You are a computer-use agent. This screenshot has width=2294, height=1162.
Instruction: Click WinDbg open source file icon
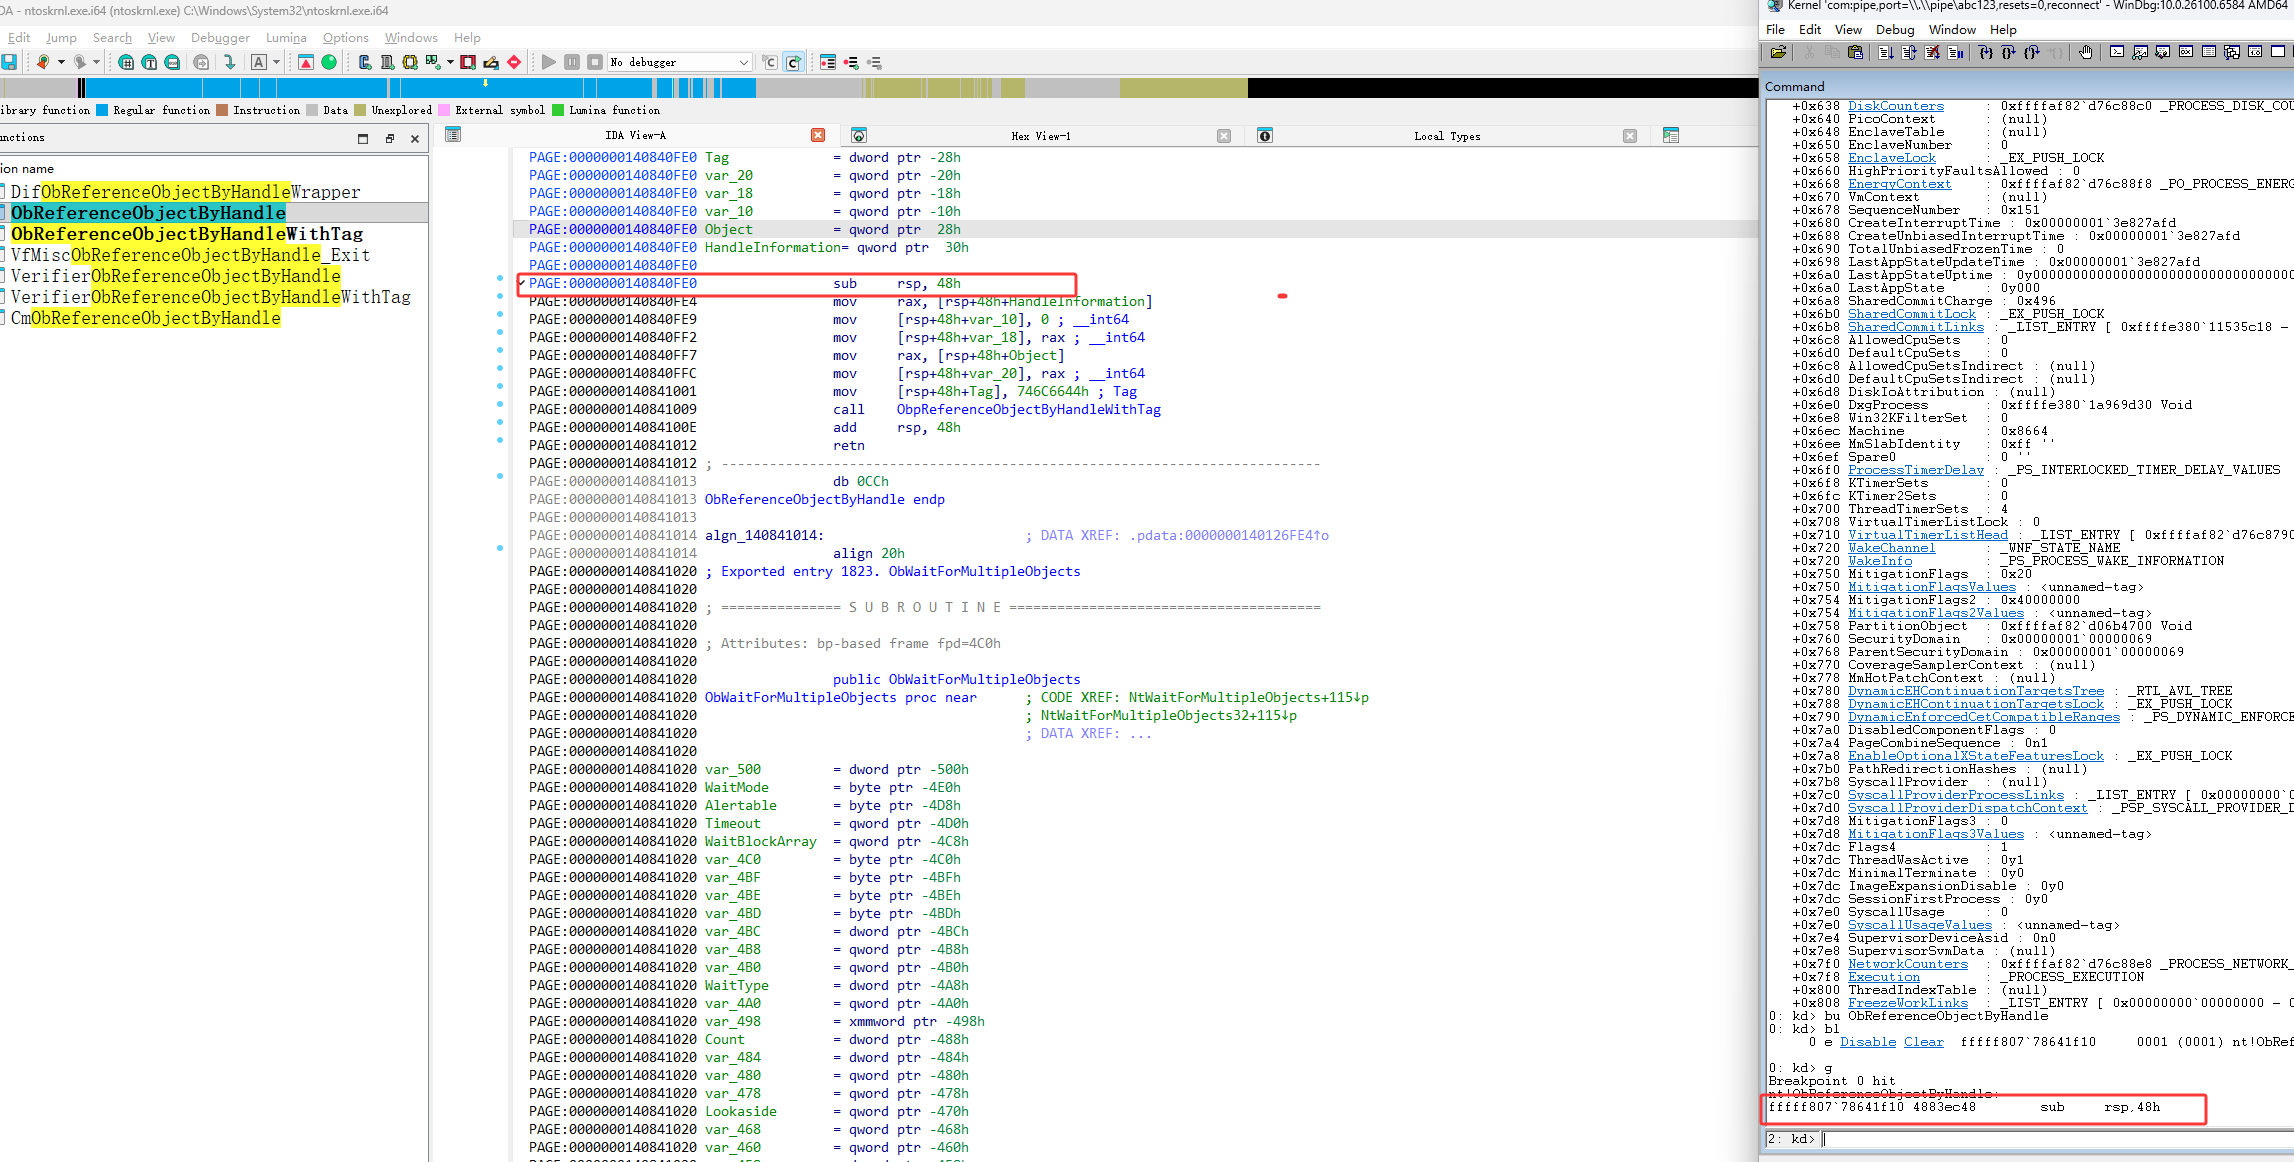click(1778, 52)
